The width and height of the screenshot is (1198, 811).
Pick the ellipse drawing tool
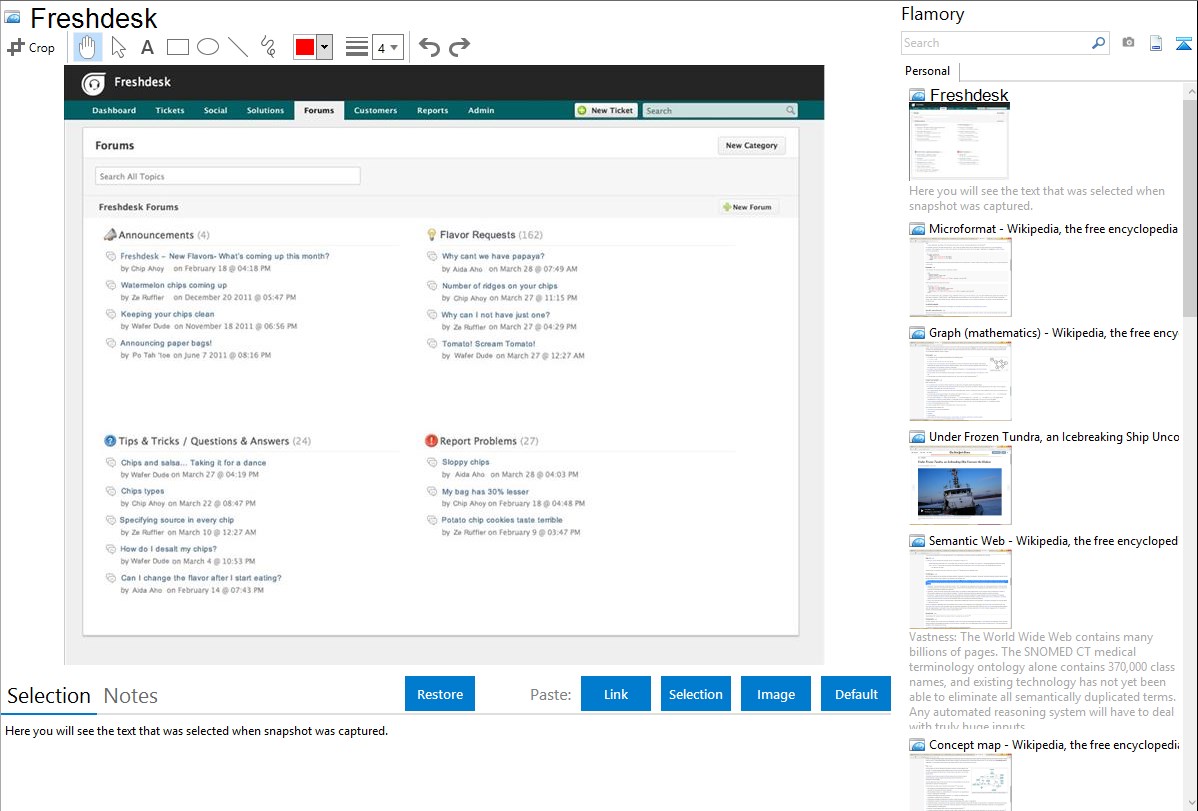[x=208, y=47]
